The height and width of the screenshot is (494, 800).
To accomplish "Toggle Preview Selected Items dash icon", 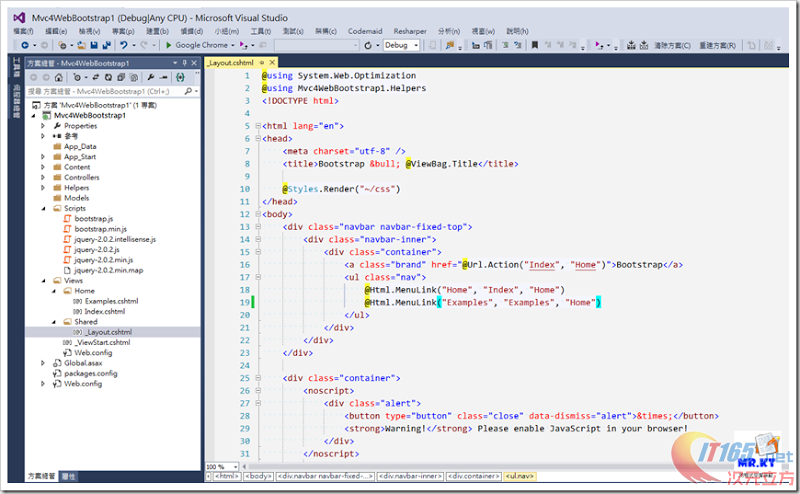I will pyautogui.click(x=163, y=78).
